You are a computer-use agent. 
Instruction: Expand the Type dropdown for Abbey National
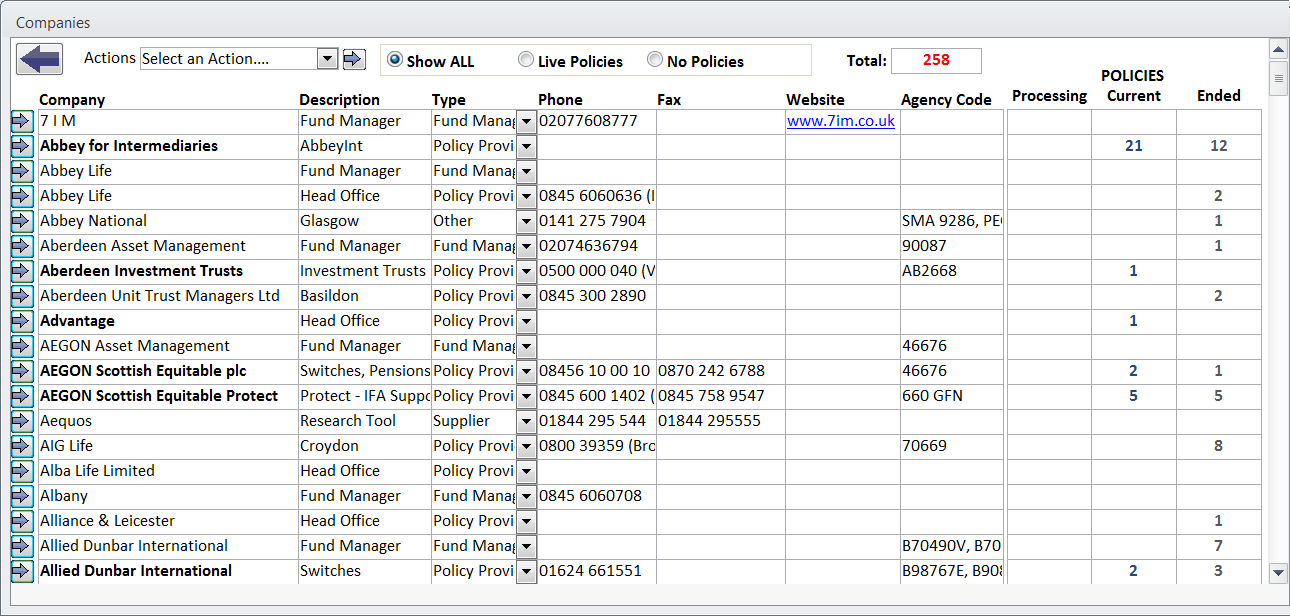pyautogui.click(x=526, y=221)
